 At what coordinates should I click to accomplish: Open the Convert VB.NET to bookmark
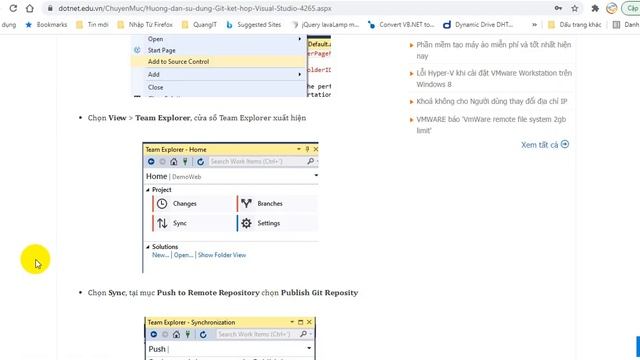(x=401, y=24)
